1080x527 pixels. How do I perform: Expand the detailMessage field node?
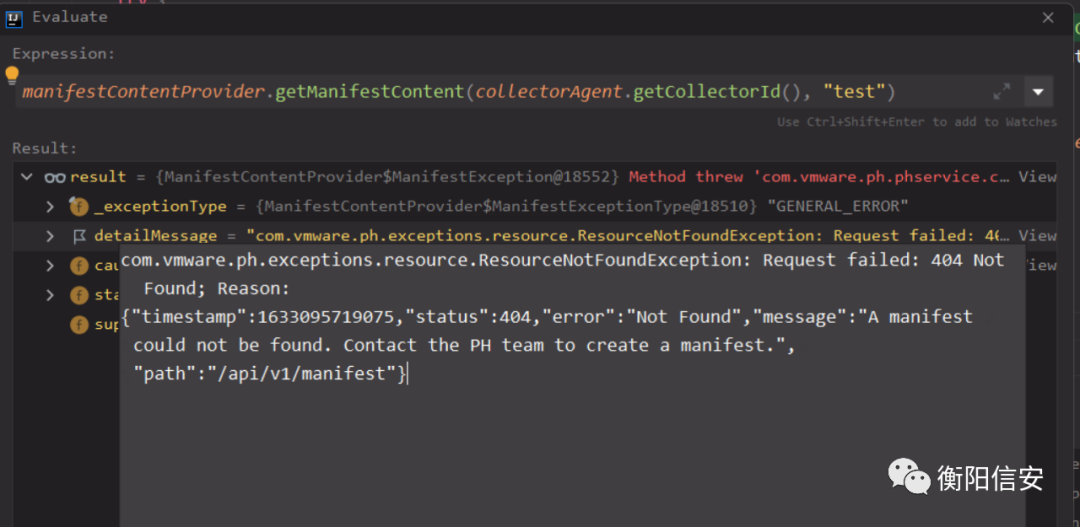(x=50, y=236)
